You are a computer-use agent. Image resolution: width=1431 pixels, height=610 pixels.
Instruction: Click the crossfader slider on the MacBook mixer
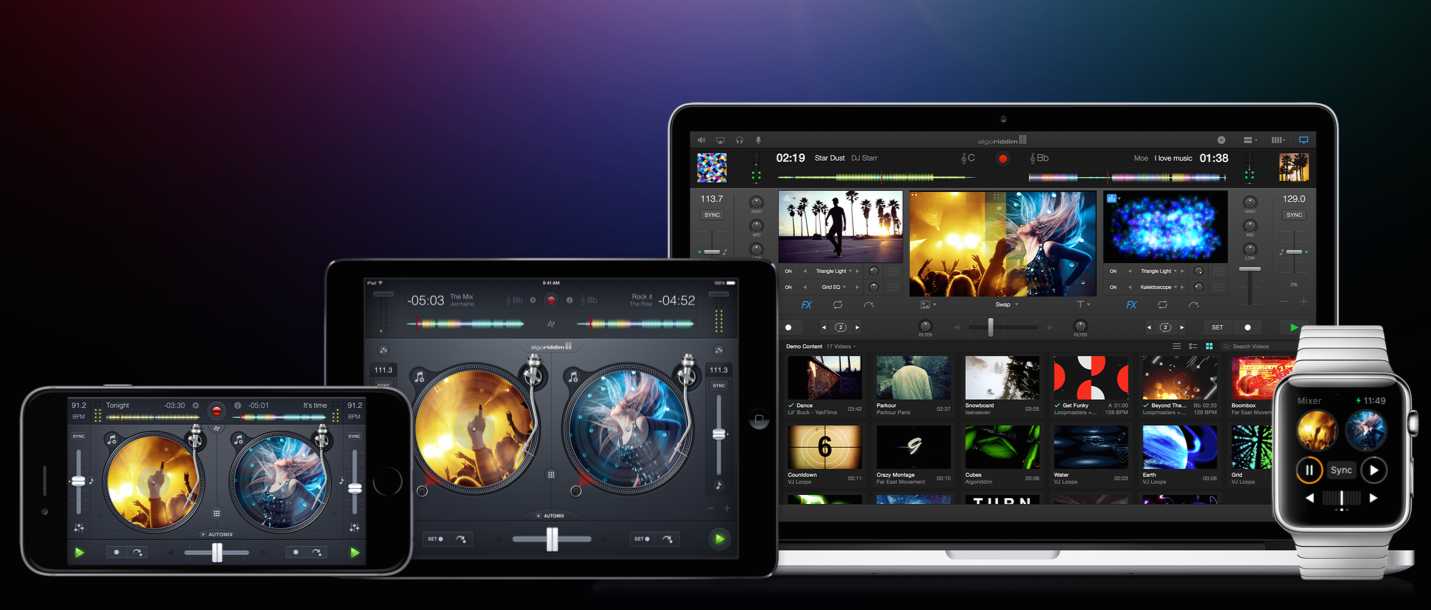[x=990, y=327]
